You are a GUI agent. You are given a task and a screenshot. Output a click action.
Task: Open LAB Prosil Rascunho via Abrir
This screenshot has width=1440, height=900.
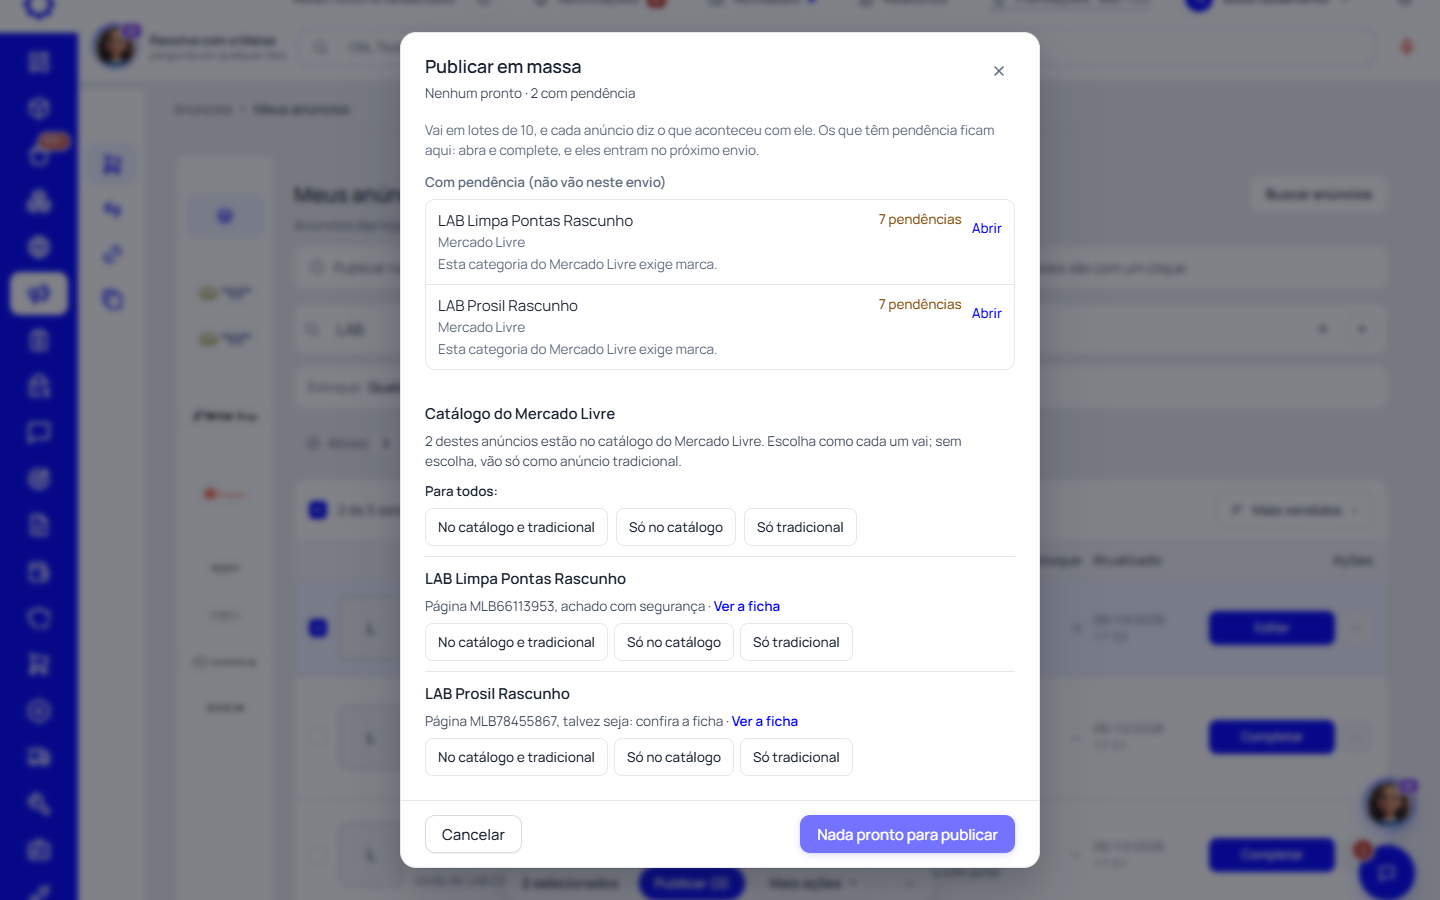pos(986,313)
